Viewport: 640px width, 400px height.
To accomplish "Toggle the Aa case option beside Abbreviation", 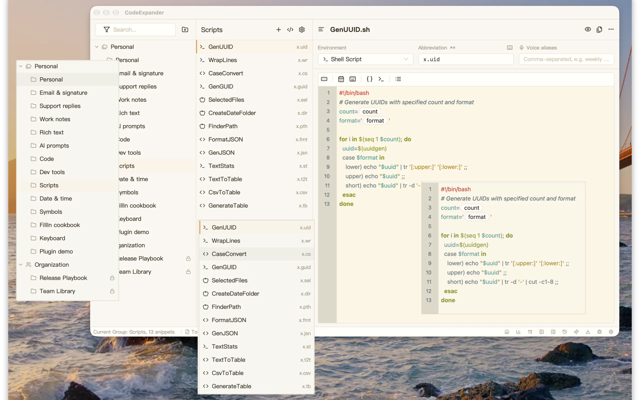I will coord(452,48).
